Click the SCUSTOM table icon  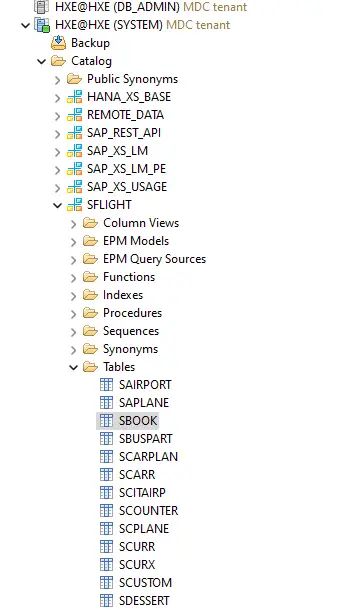(106, 583)
